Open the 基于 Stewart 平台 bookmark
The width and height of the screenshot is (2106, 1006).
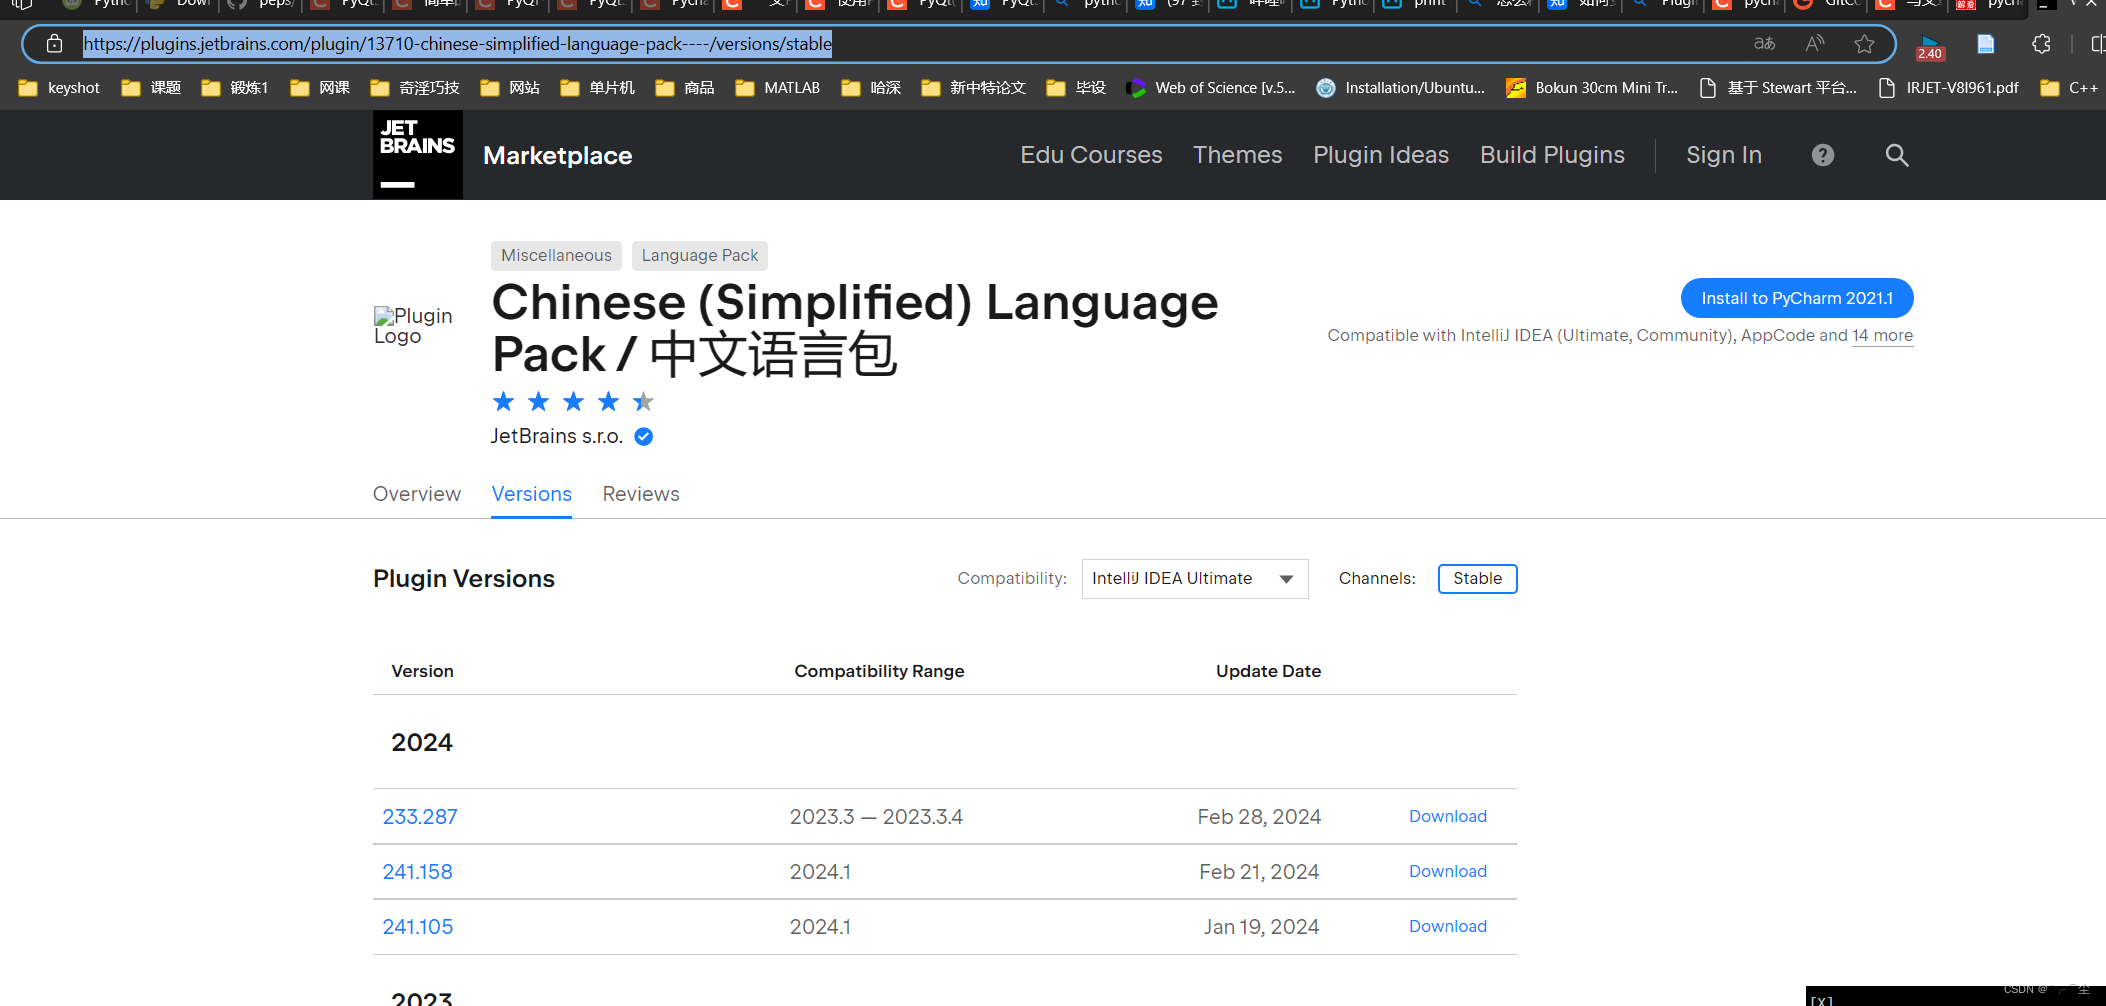point(1778,88)
